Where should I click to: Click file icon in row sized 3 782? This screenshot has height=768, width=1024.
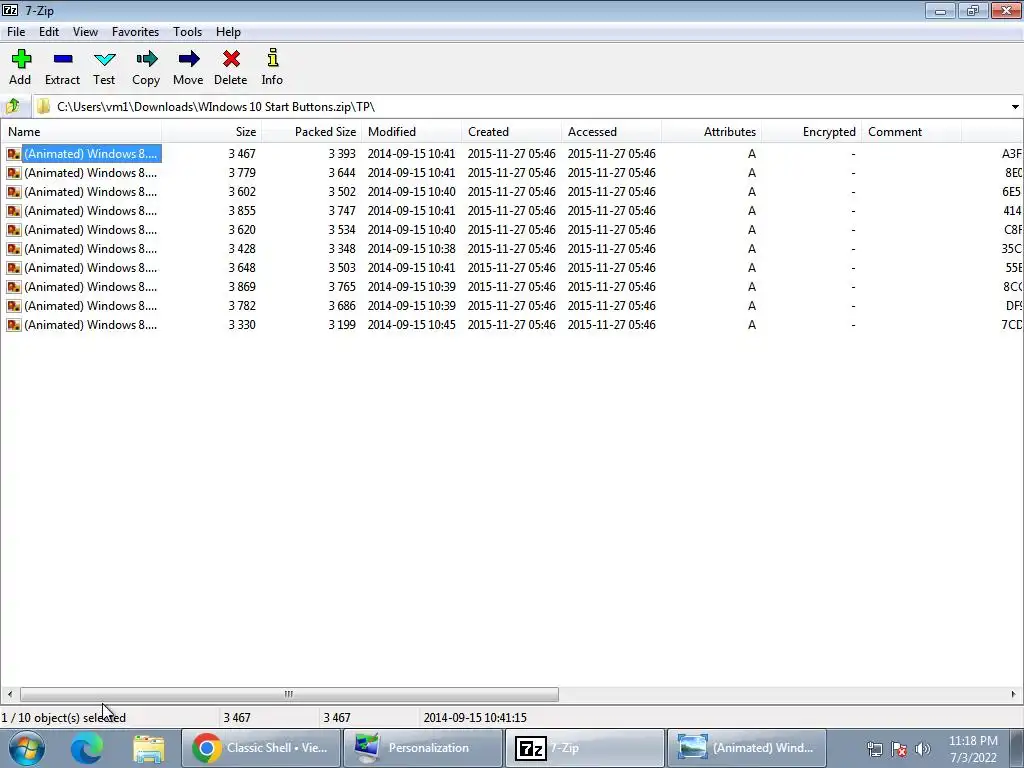tap(14, 306)
